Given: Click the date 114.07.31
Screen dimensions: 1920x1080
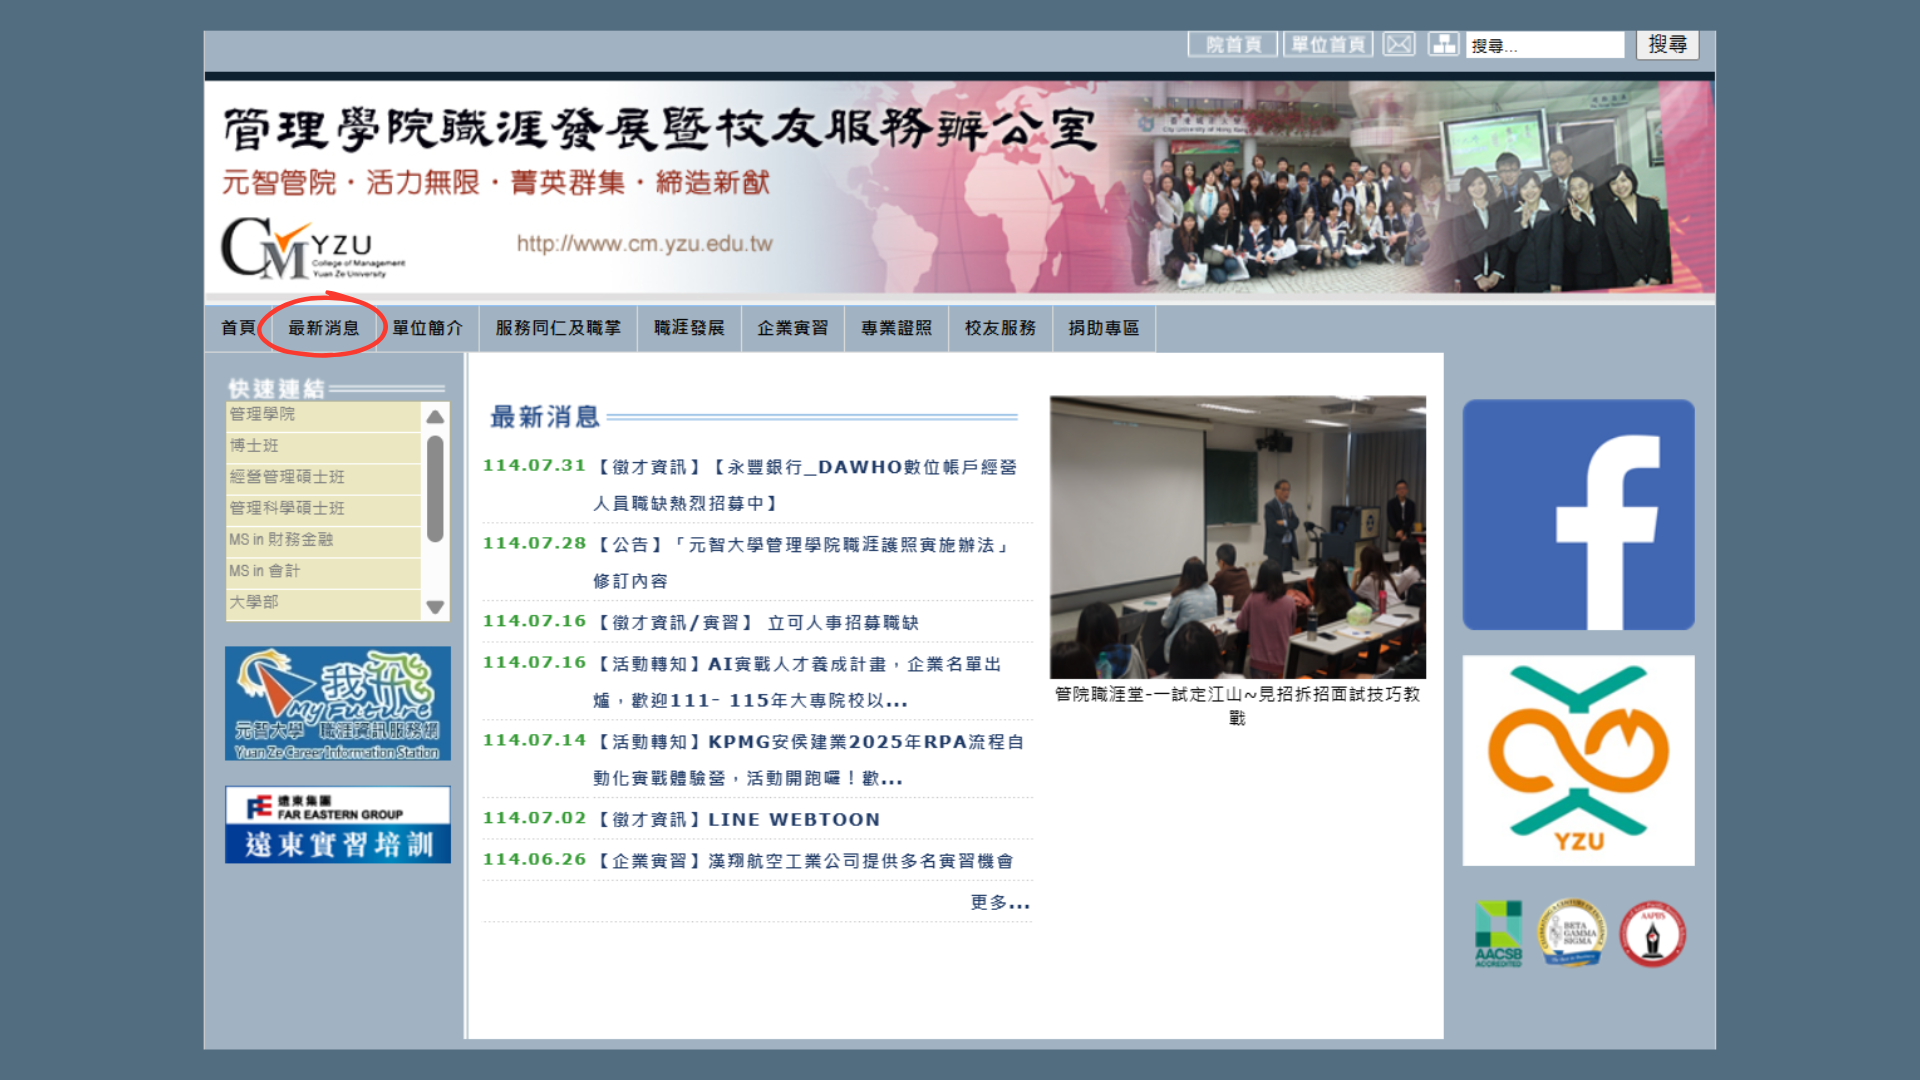Looking at the screenshot, I should [534, 466].
